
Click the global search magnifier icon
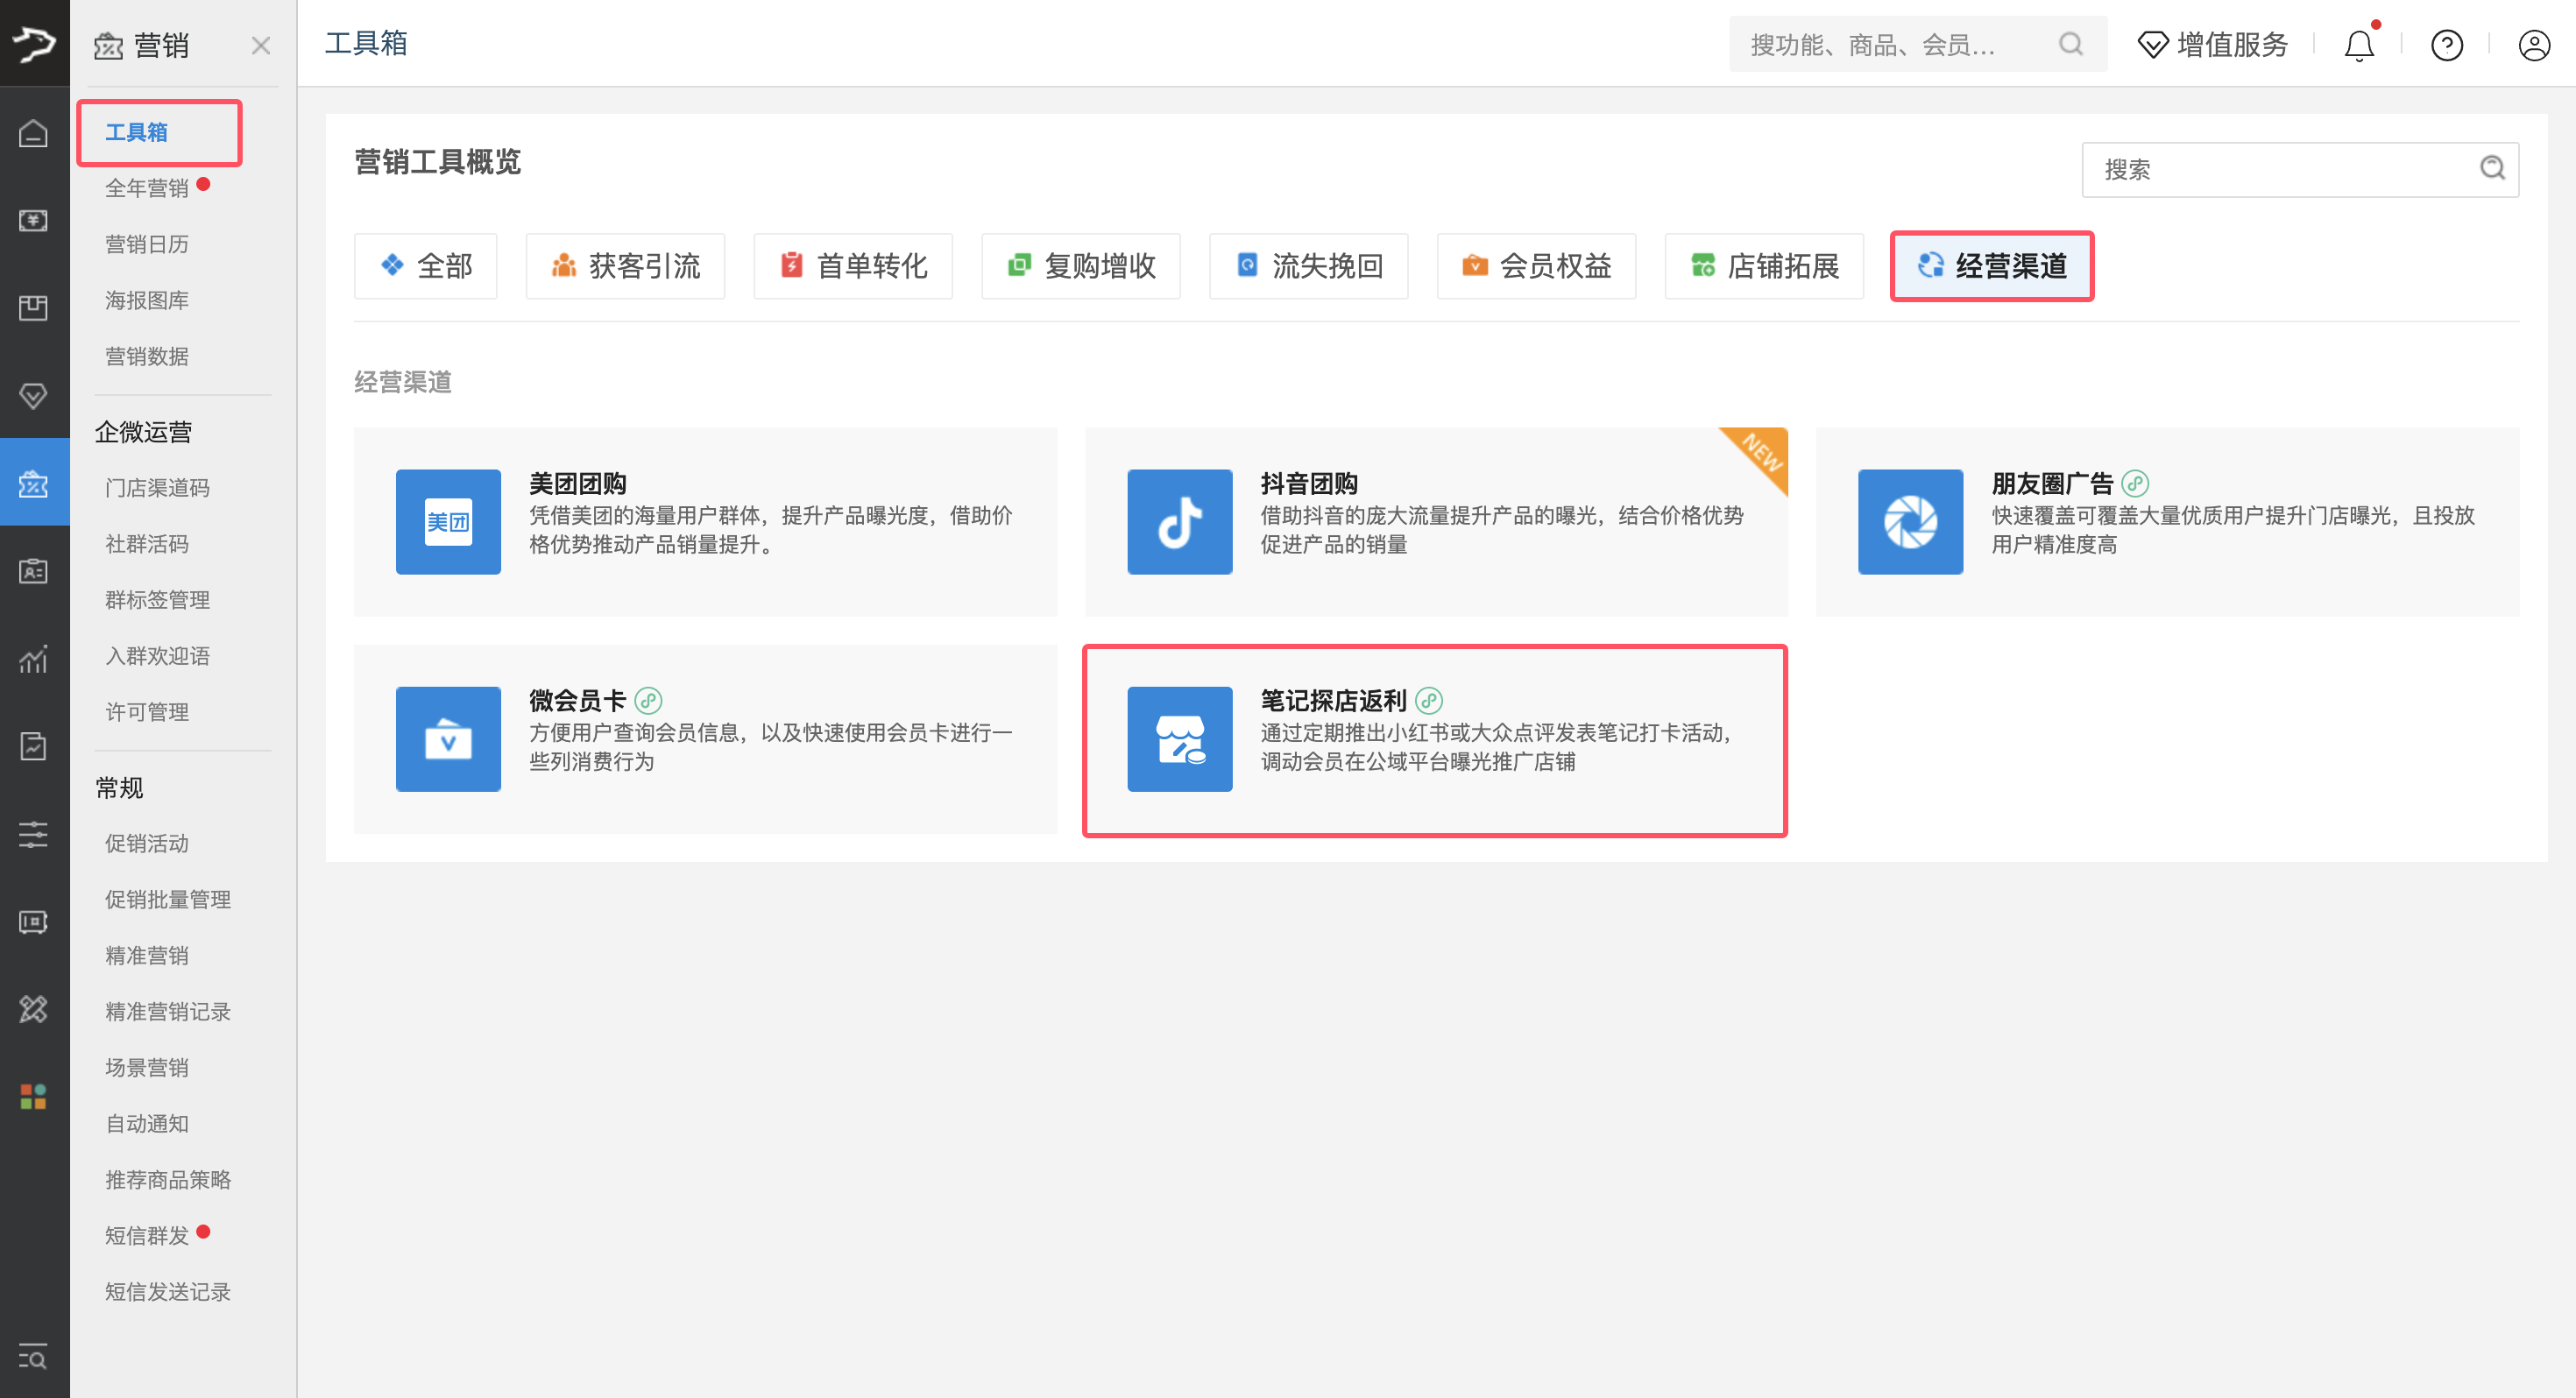(2071, 44)
